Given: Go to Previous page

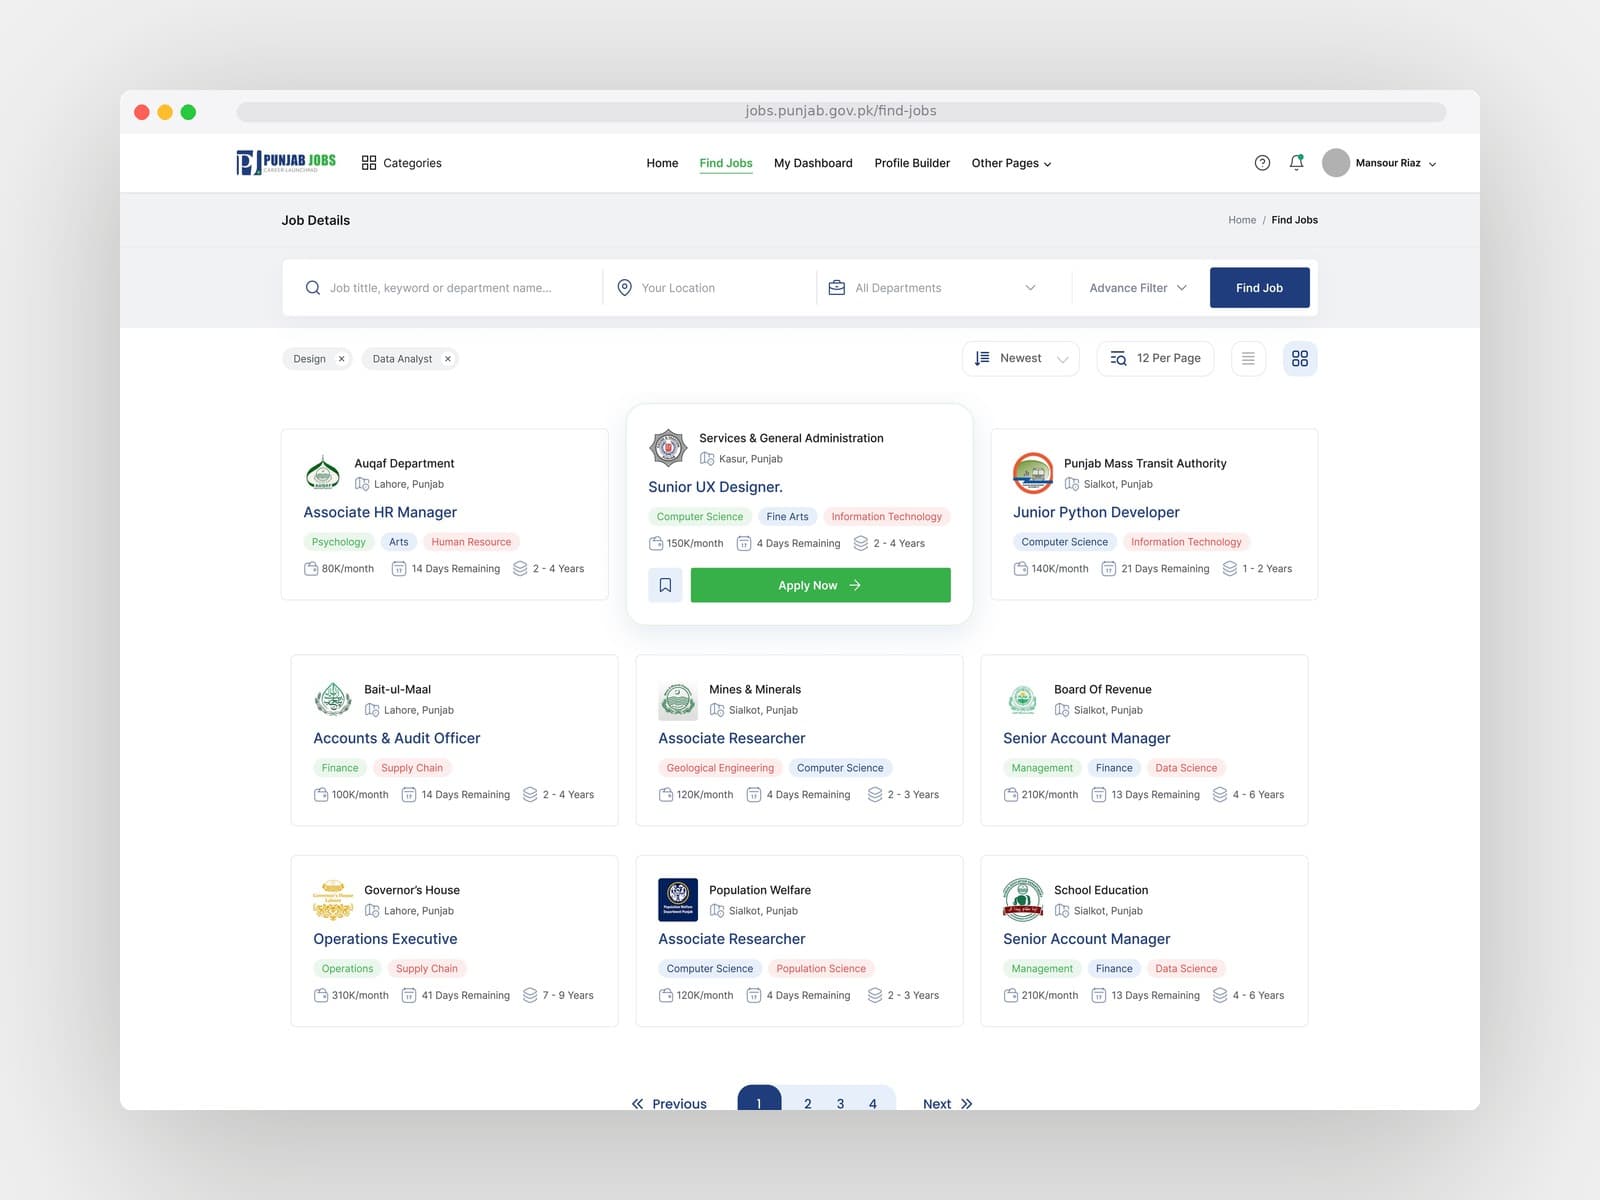Looking at the screenshot, I should 669,1103.
